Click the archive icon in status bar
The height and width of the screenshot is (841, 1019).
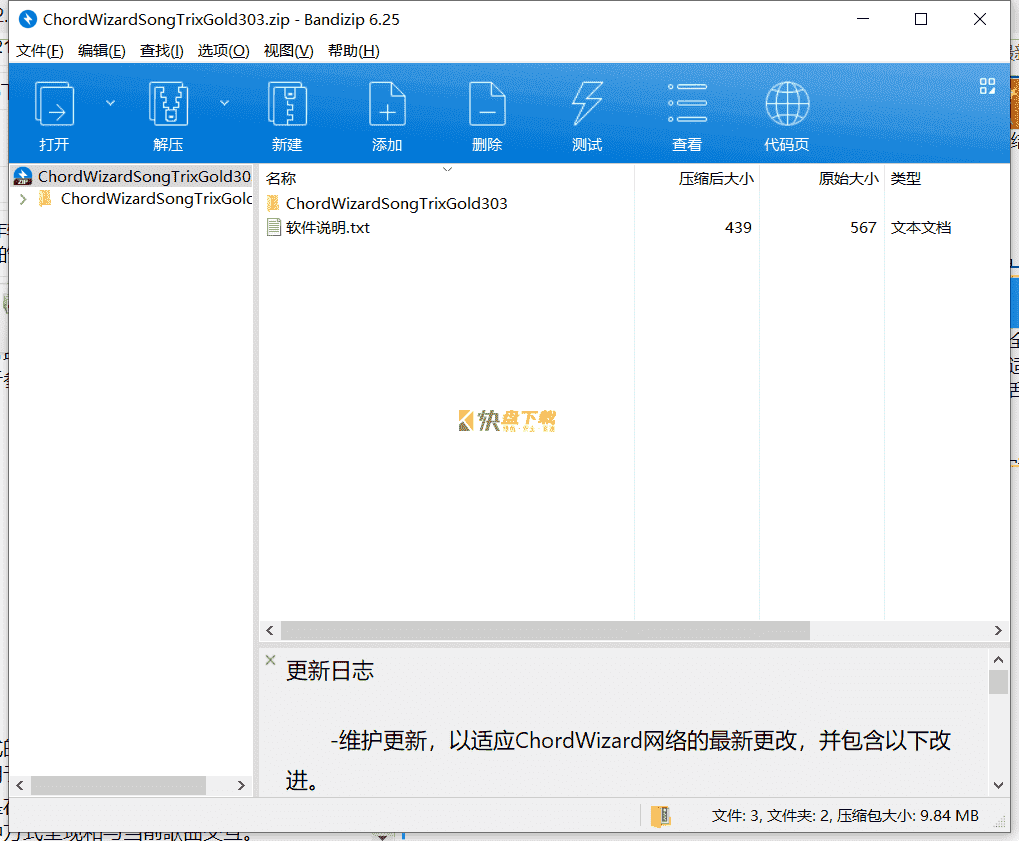(661, 816)
